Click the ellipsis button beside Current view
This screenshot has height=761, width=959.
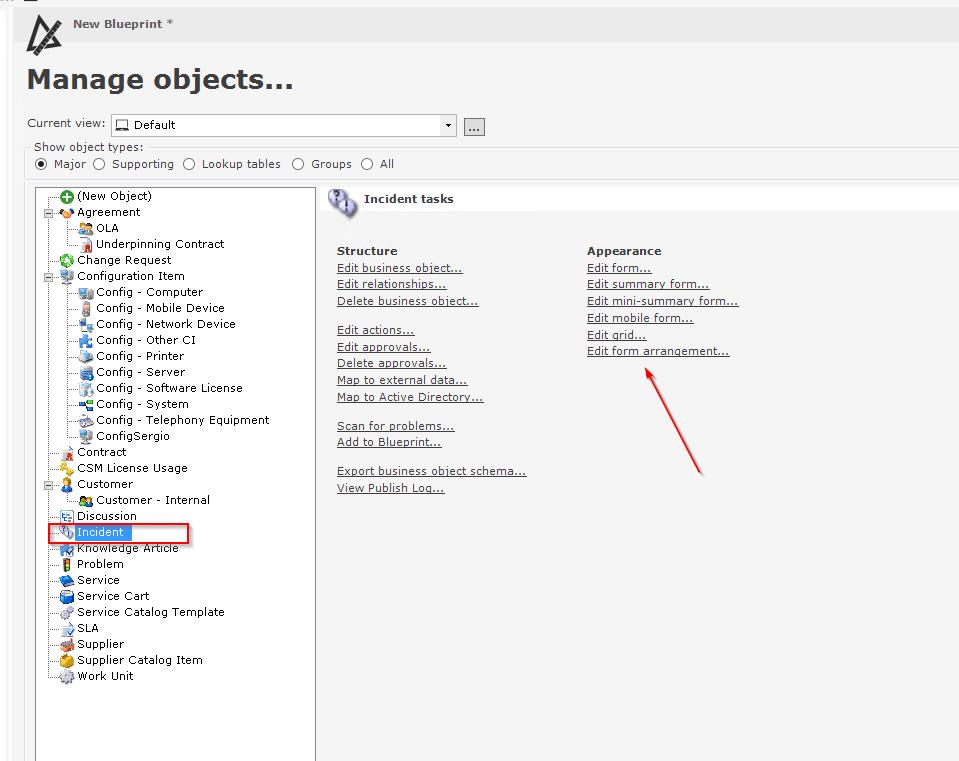pyautogui.click(x=474, y=126)
